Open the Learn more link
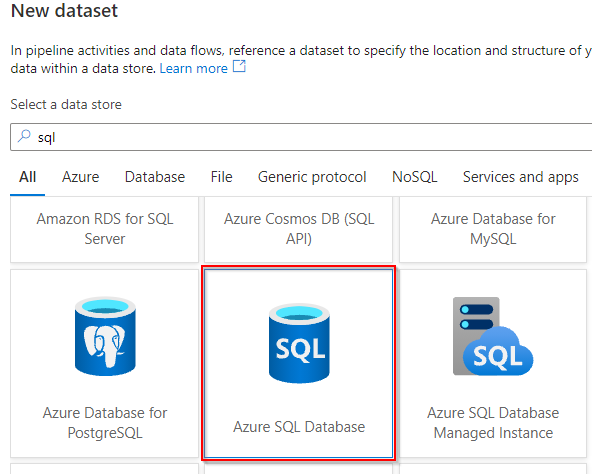The image size is (592, 474). click(x=193, y=68)
